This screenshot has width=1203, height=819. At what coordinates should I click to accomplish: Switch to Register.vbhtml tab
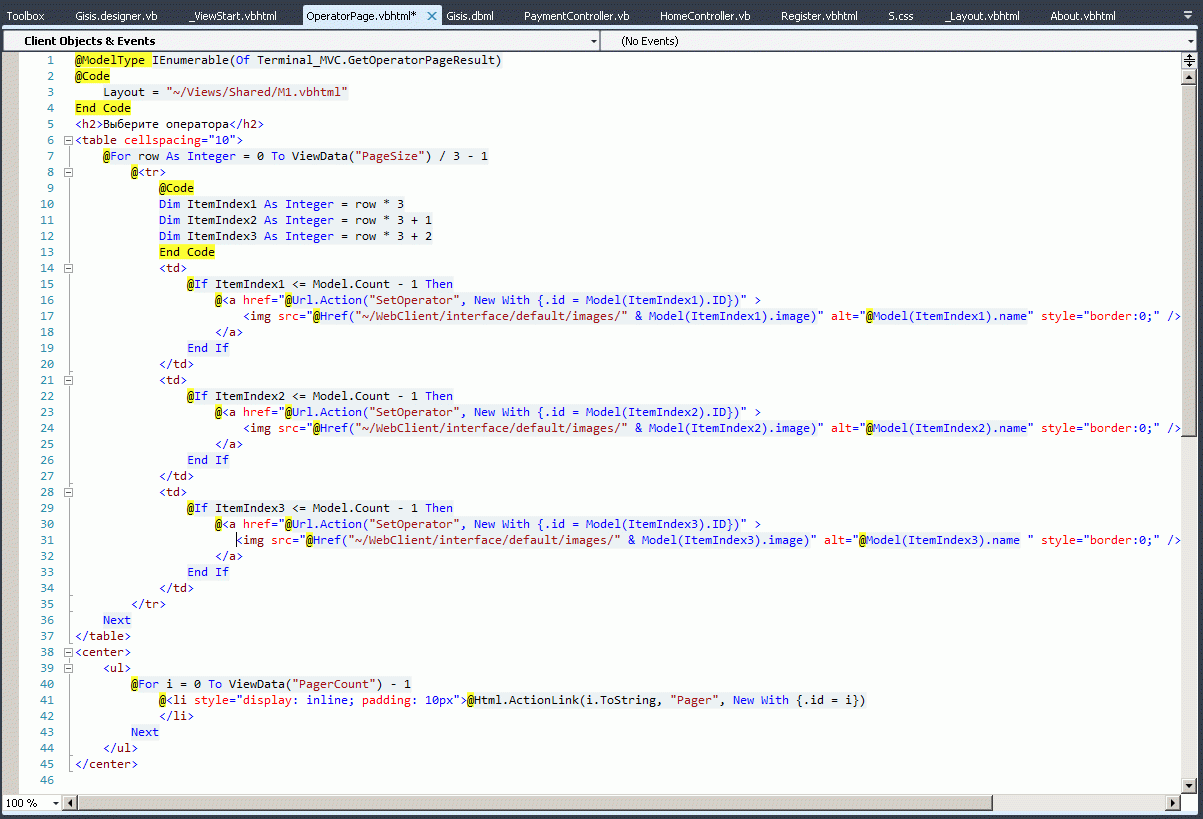click(x=819, y=16)
